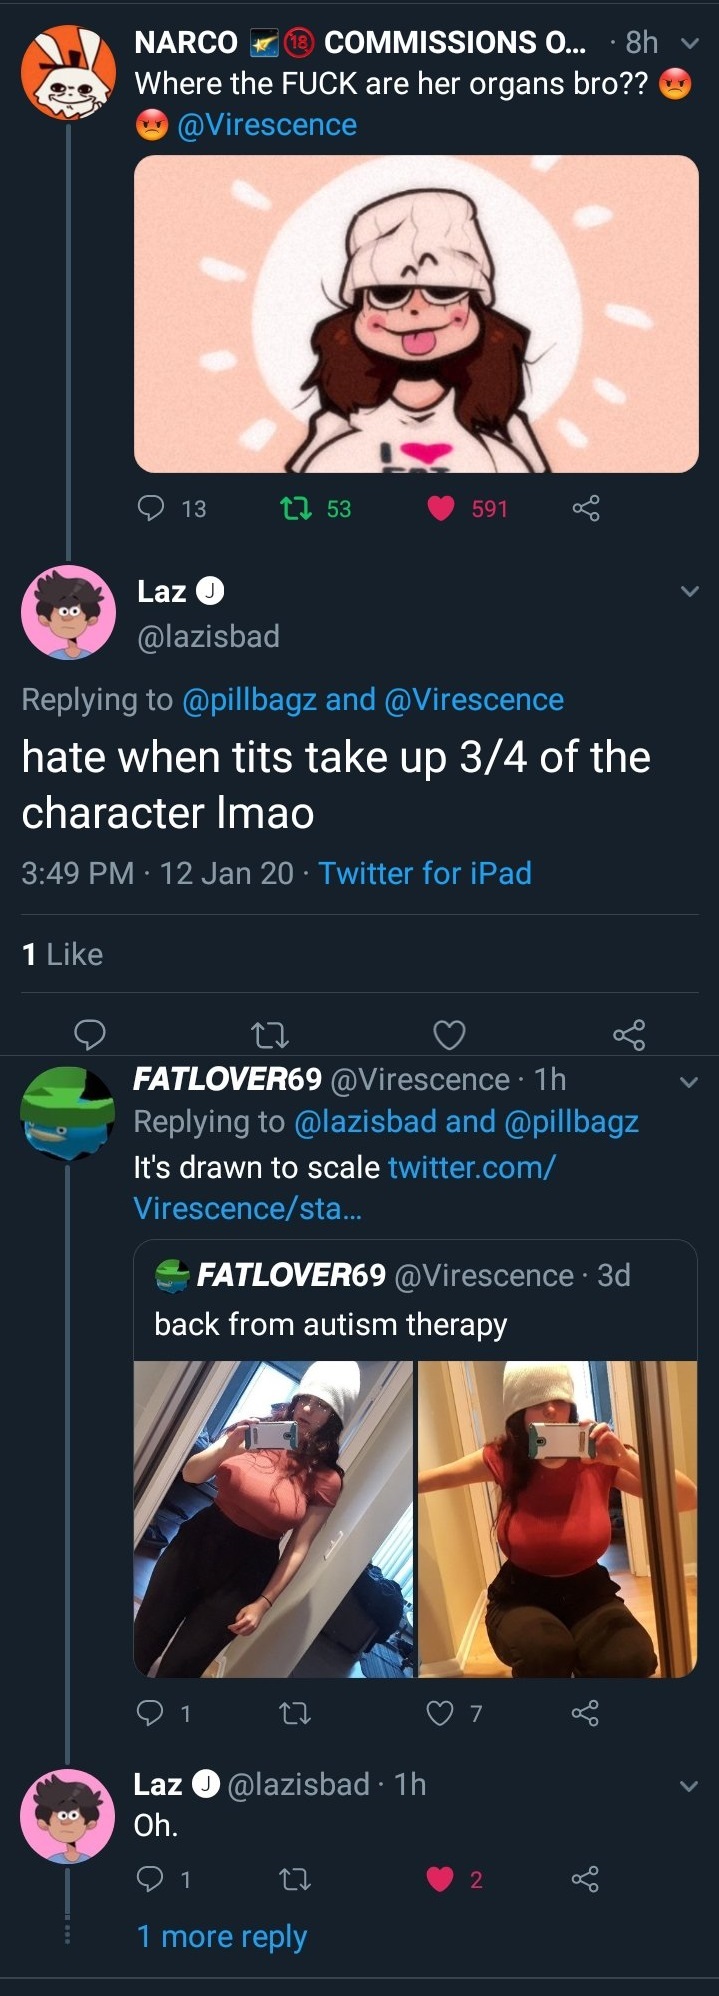
Task: Open the cartoon drawing image in NARCO's tweet
Action: 416,313
